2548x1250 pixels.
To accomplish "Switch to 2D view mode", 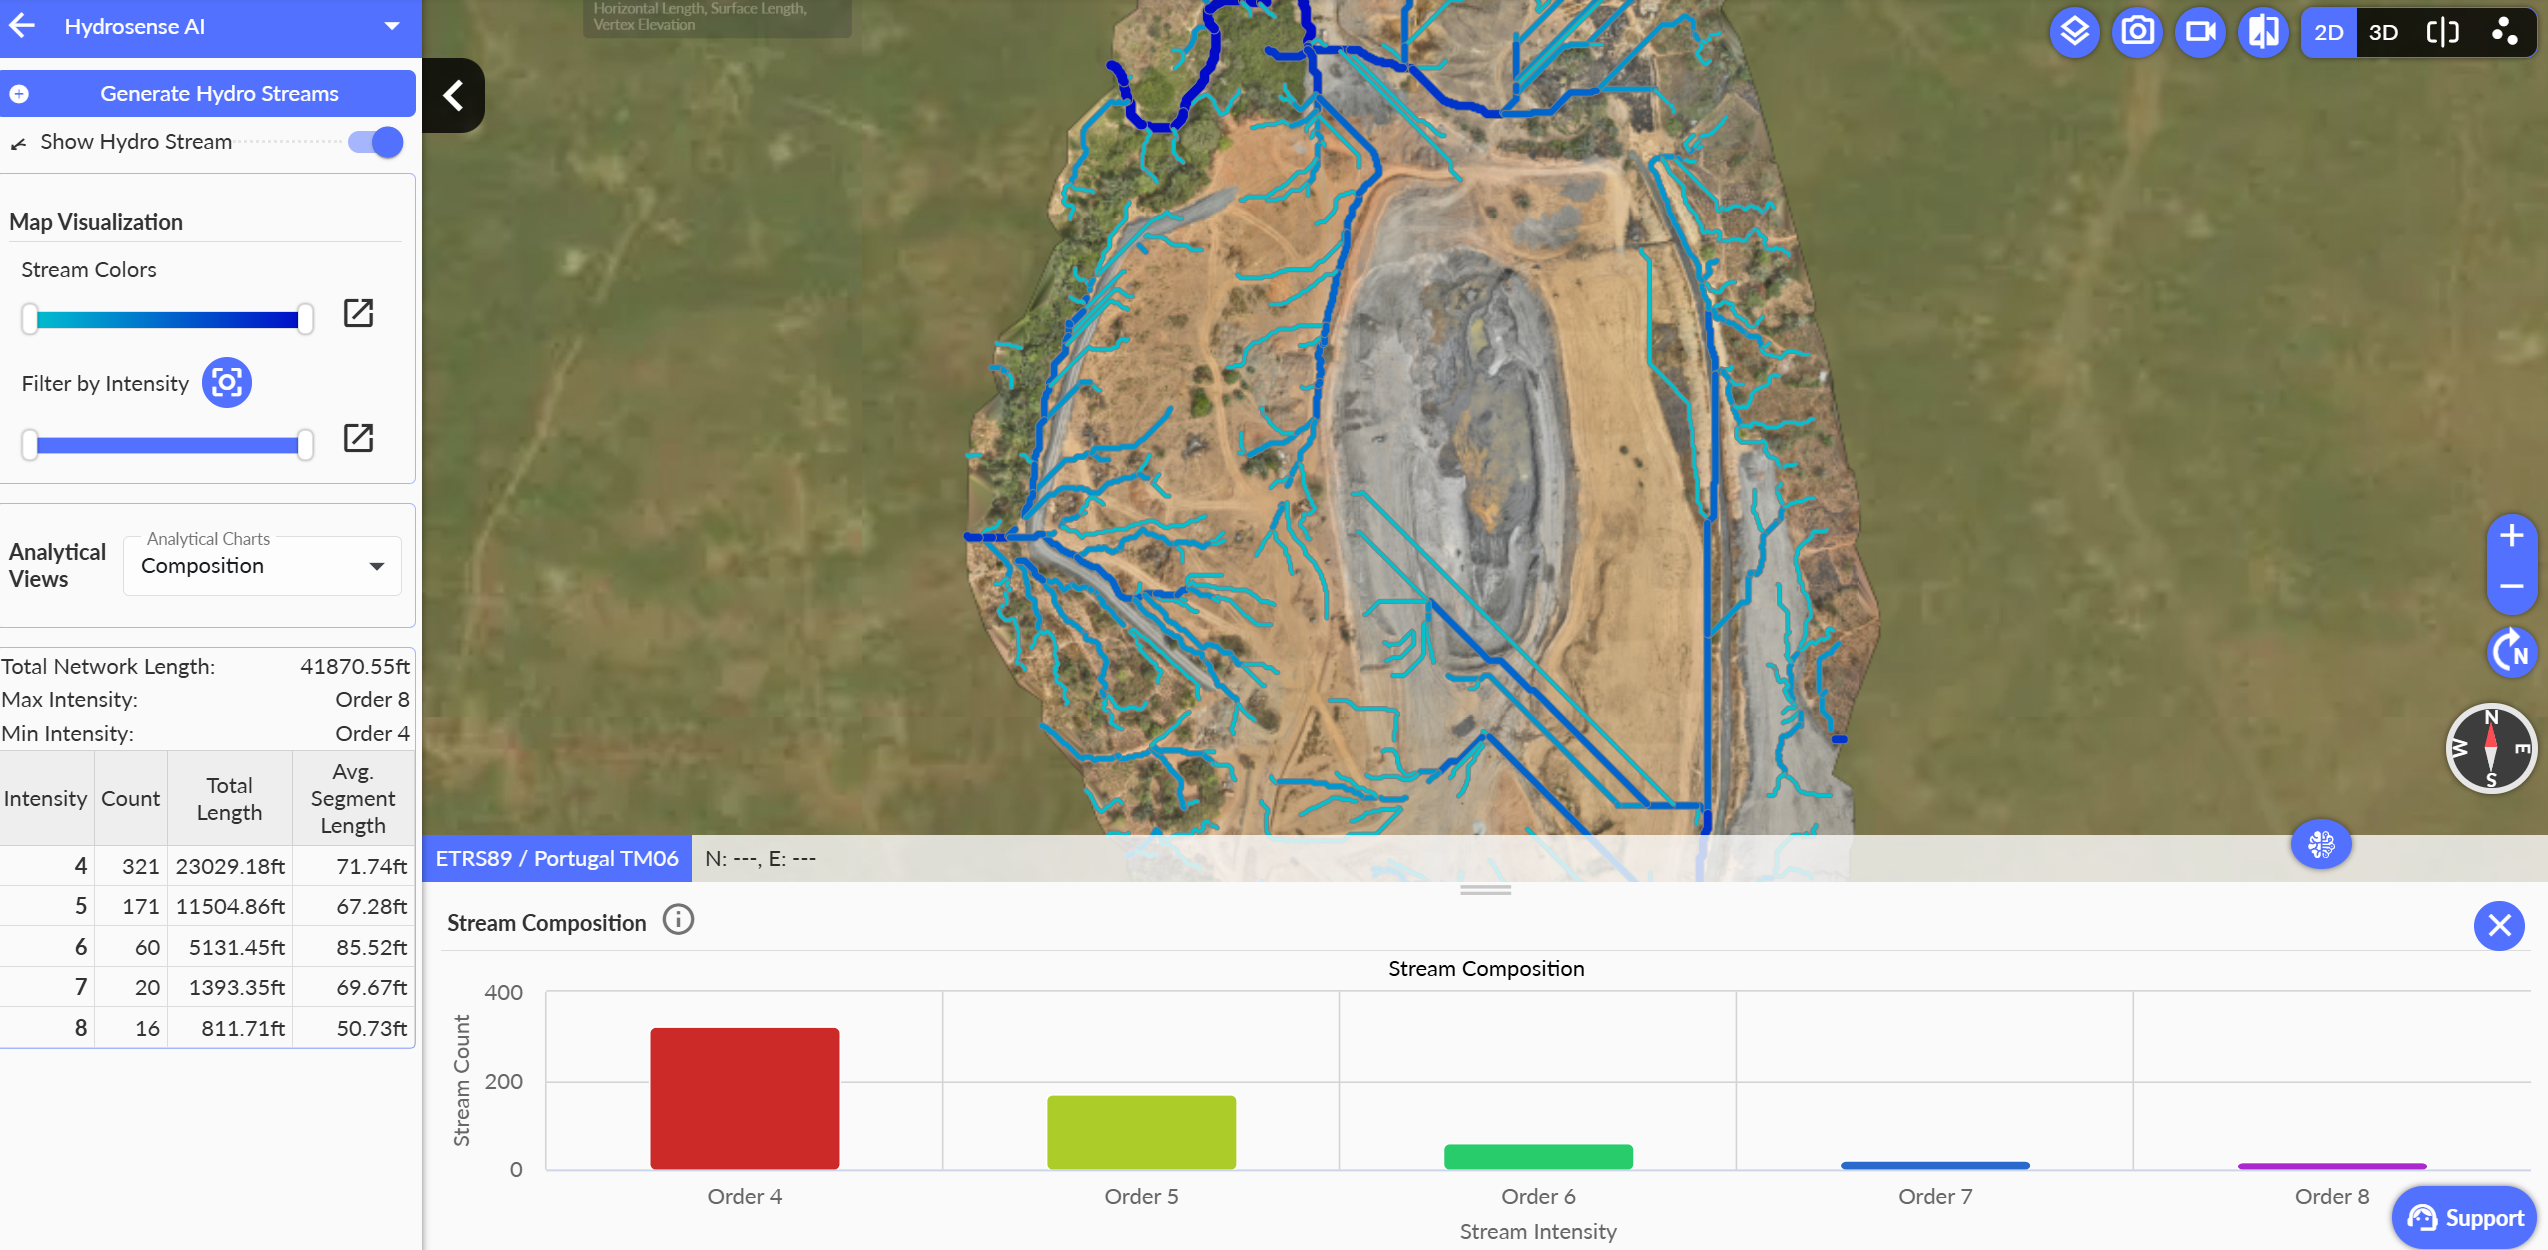I will tap(2328, 32).
